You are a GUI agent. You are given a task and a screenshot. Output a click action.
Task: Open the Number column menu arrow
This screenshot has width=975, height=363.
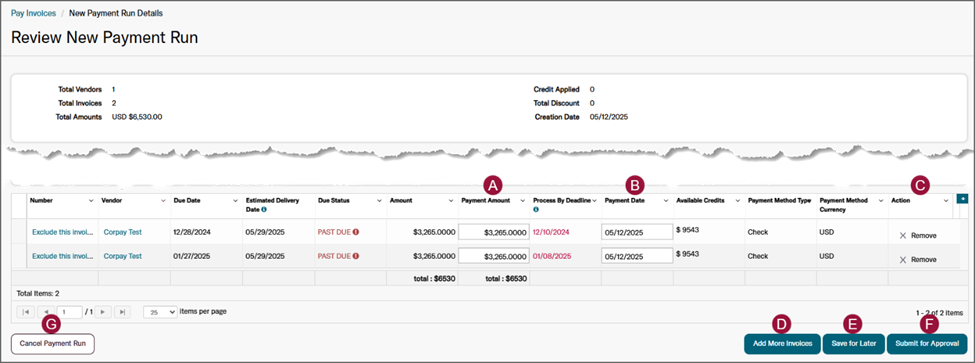coord(92,201)
